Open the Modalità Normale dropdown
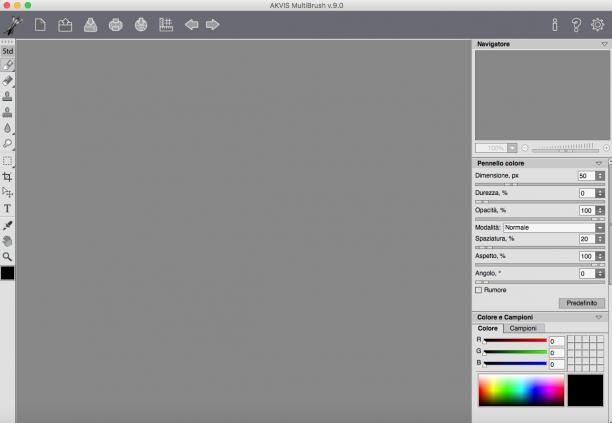Viewport: 612px width, 423px height. point(554,227)
